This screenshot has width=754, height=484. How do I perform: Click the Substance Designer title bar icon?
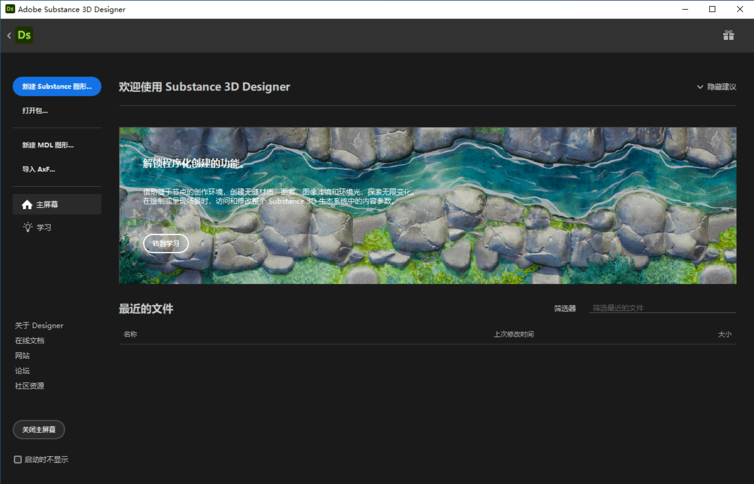click(x=10, y=9)
